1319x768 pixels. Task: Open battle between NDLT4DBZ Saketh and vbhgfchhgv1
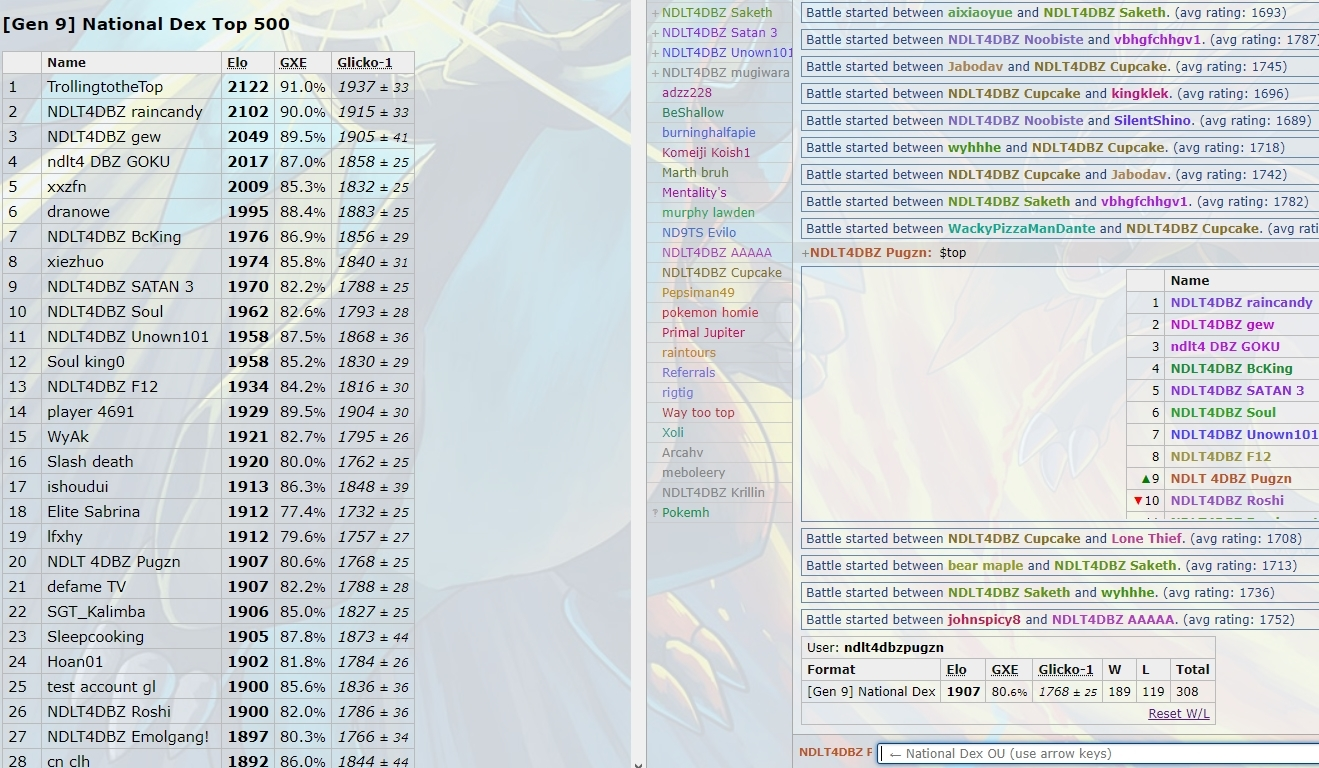pos(1060,202)
